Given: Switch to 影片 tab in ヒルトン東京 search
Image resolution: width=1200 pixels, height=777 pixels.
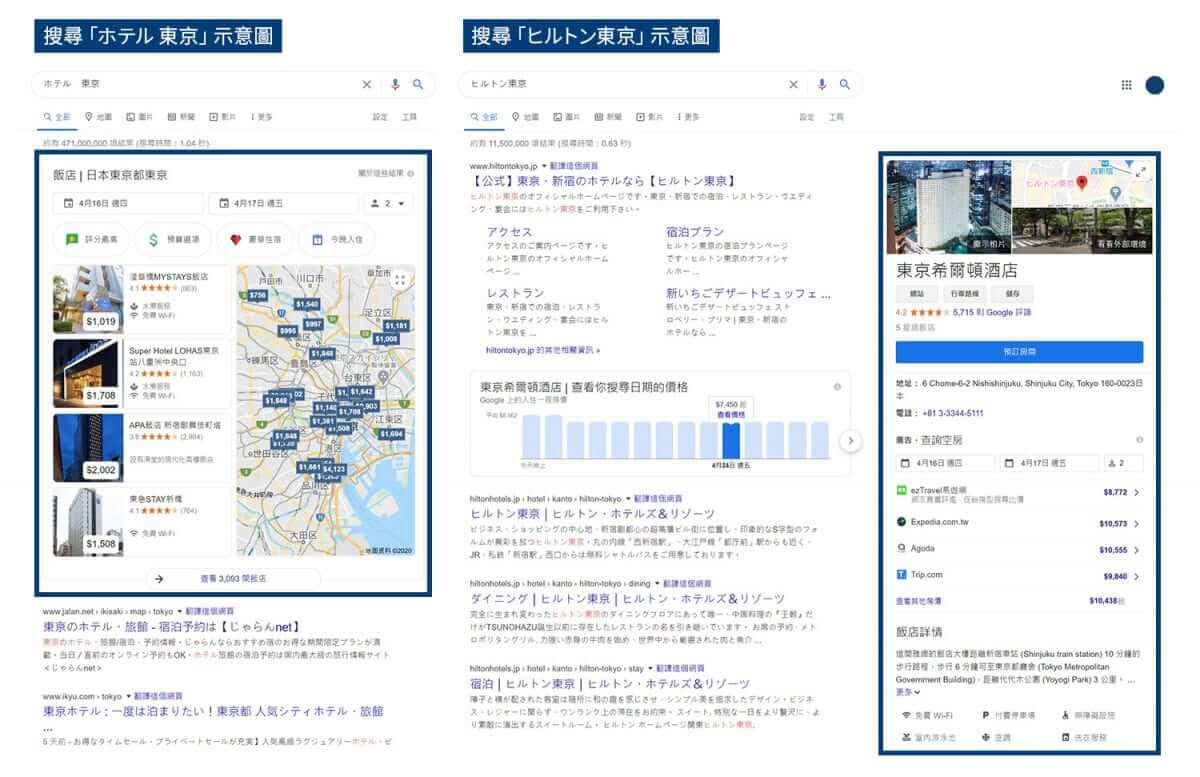Looking at the screenshot, I should 650,117.
